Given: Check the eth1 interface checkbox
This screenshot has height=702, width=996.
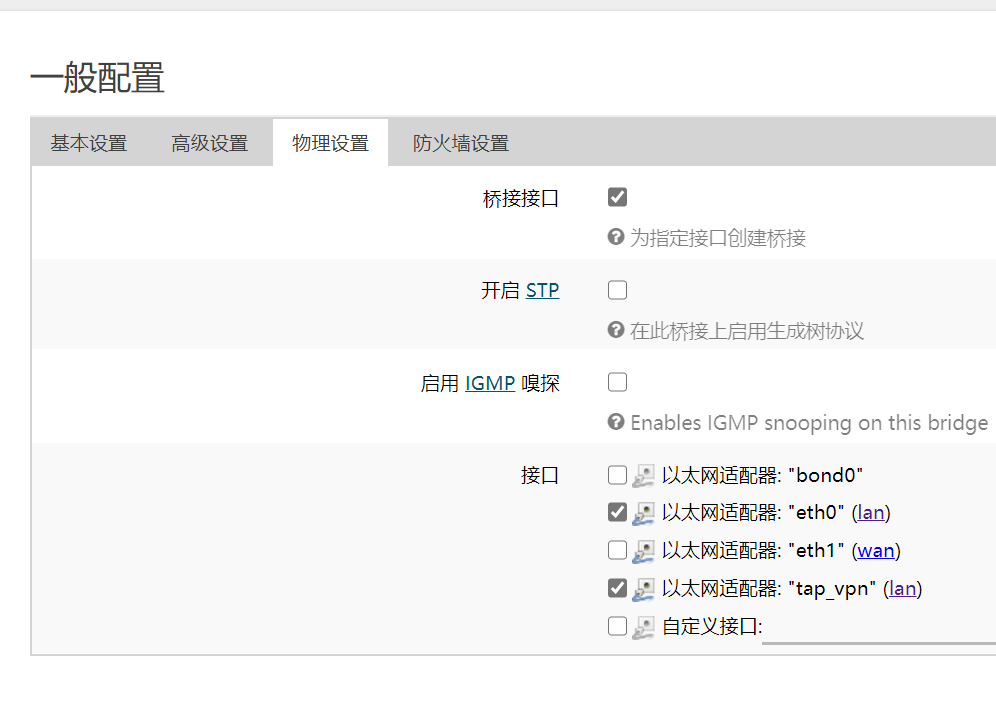Looking at the screenshot, I should pyautogui.click(x=617, y=550).
